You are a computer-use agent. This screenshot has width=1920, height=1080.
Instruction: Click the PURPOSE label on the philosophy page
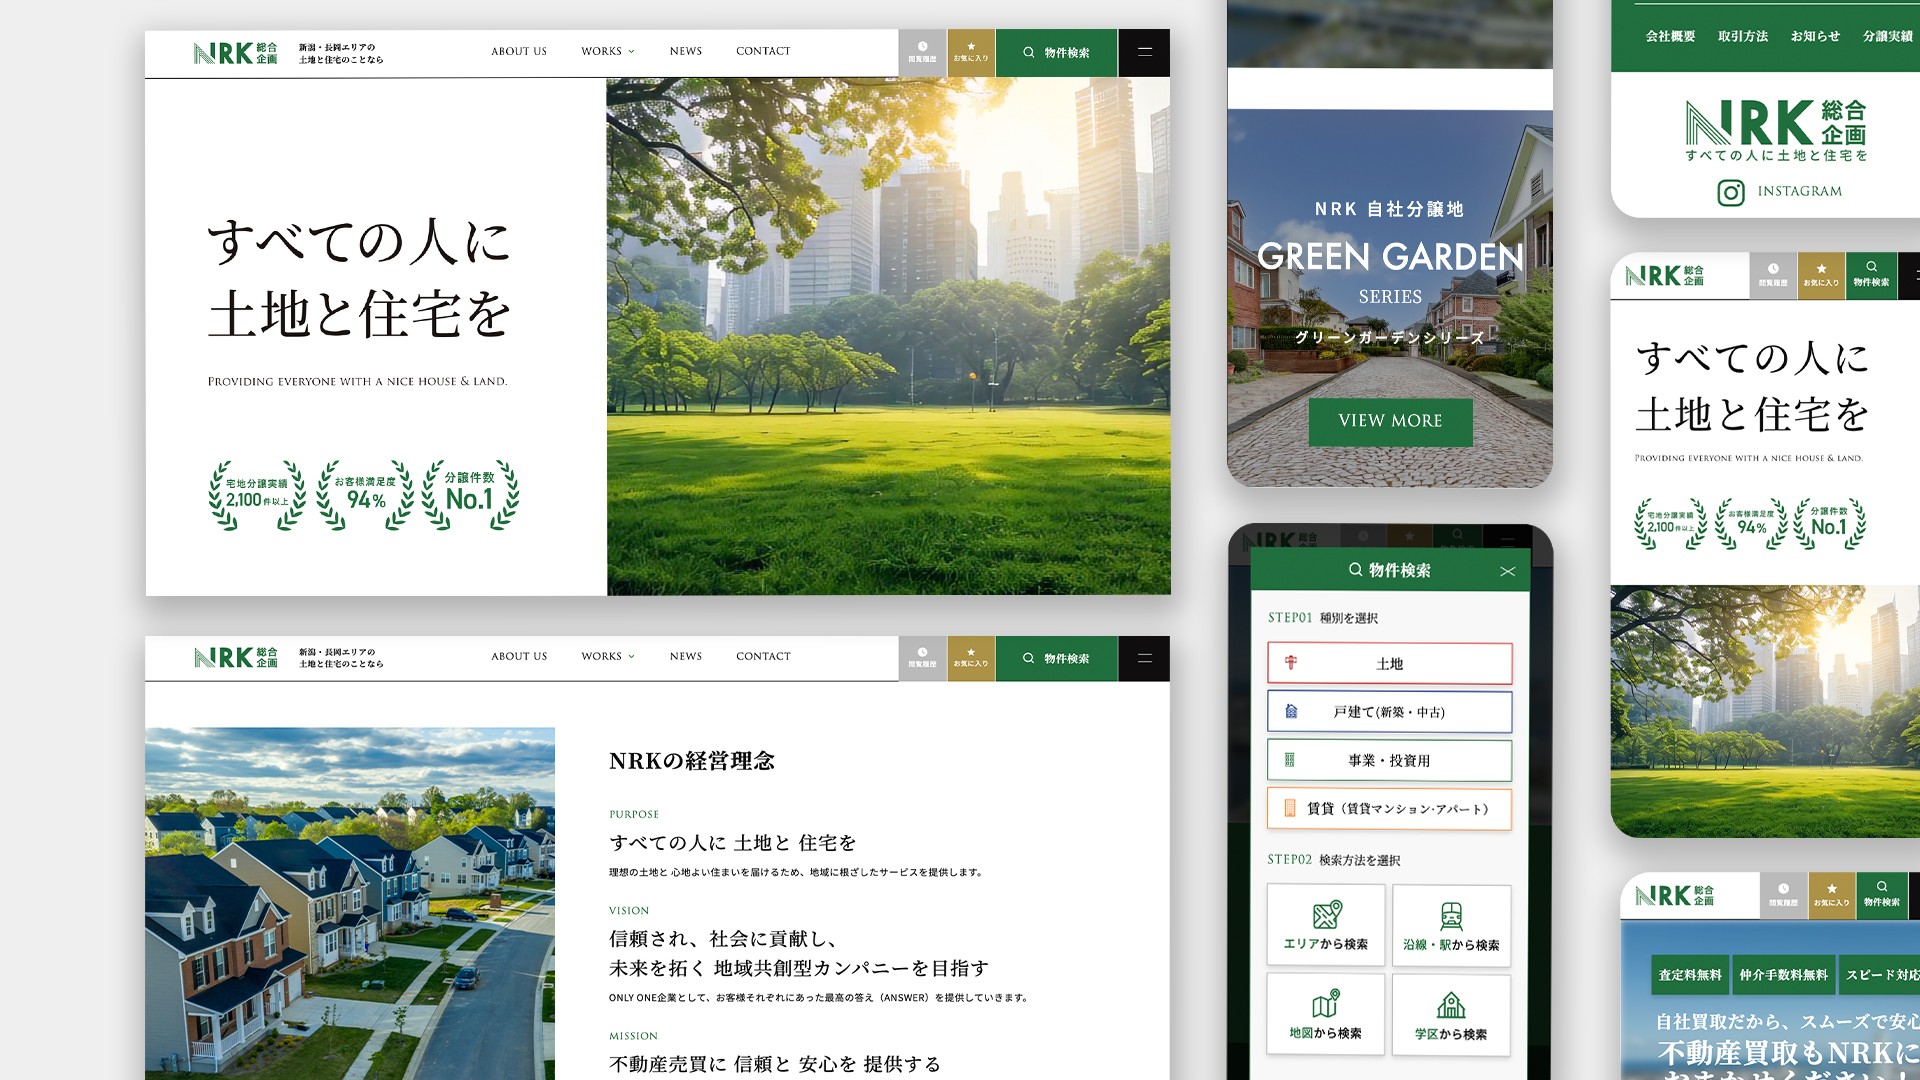(634, 814)
